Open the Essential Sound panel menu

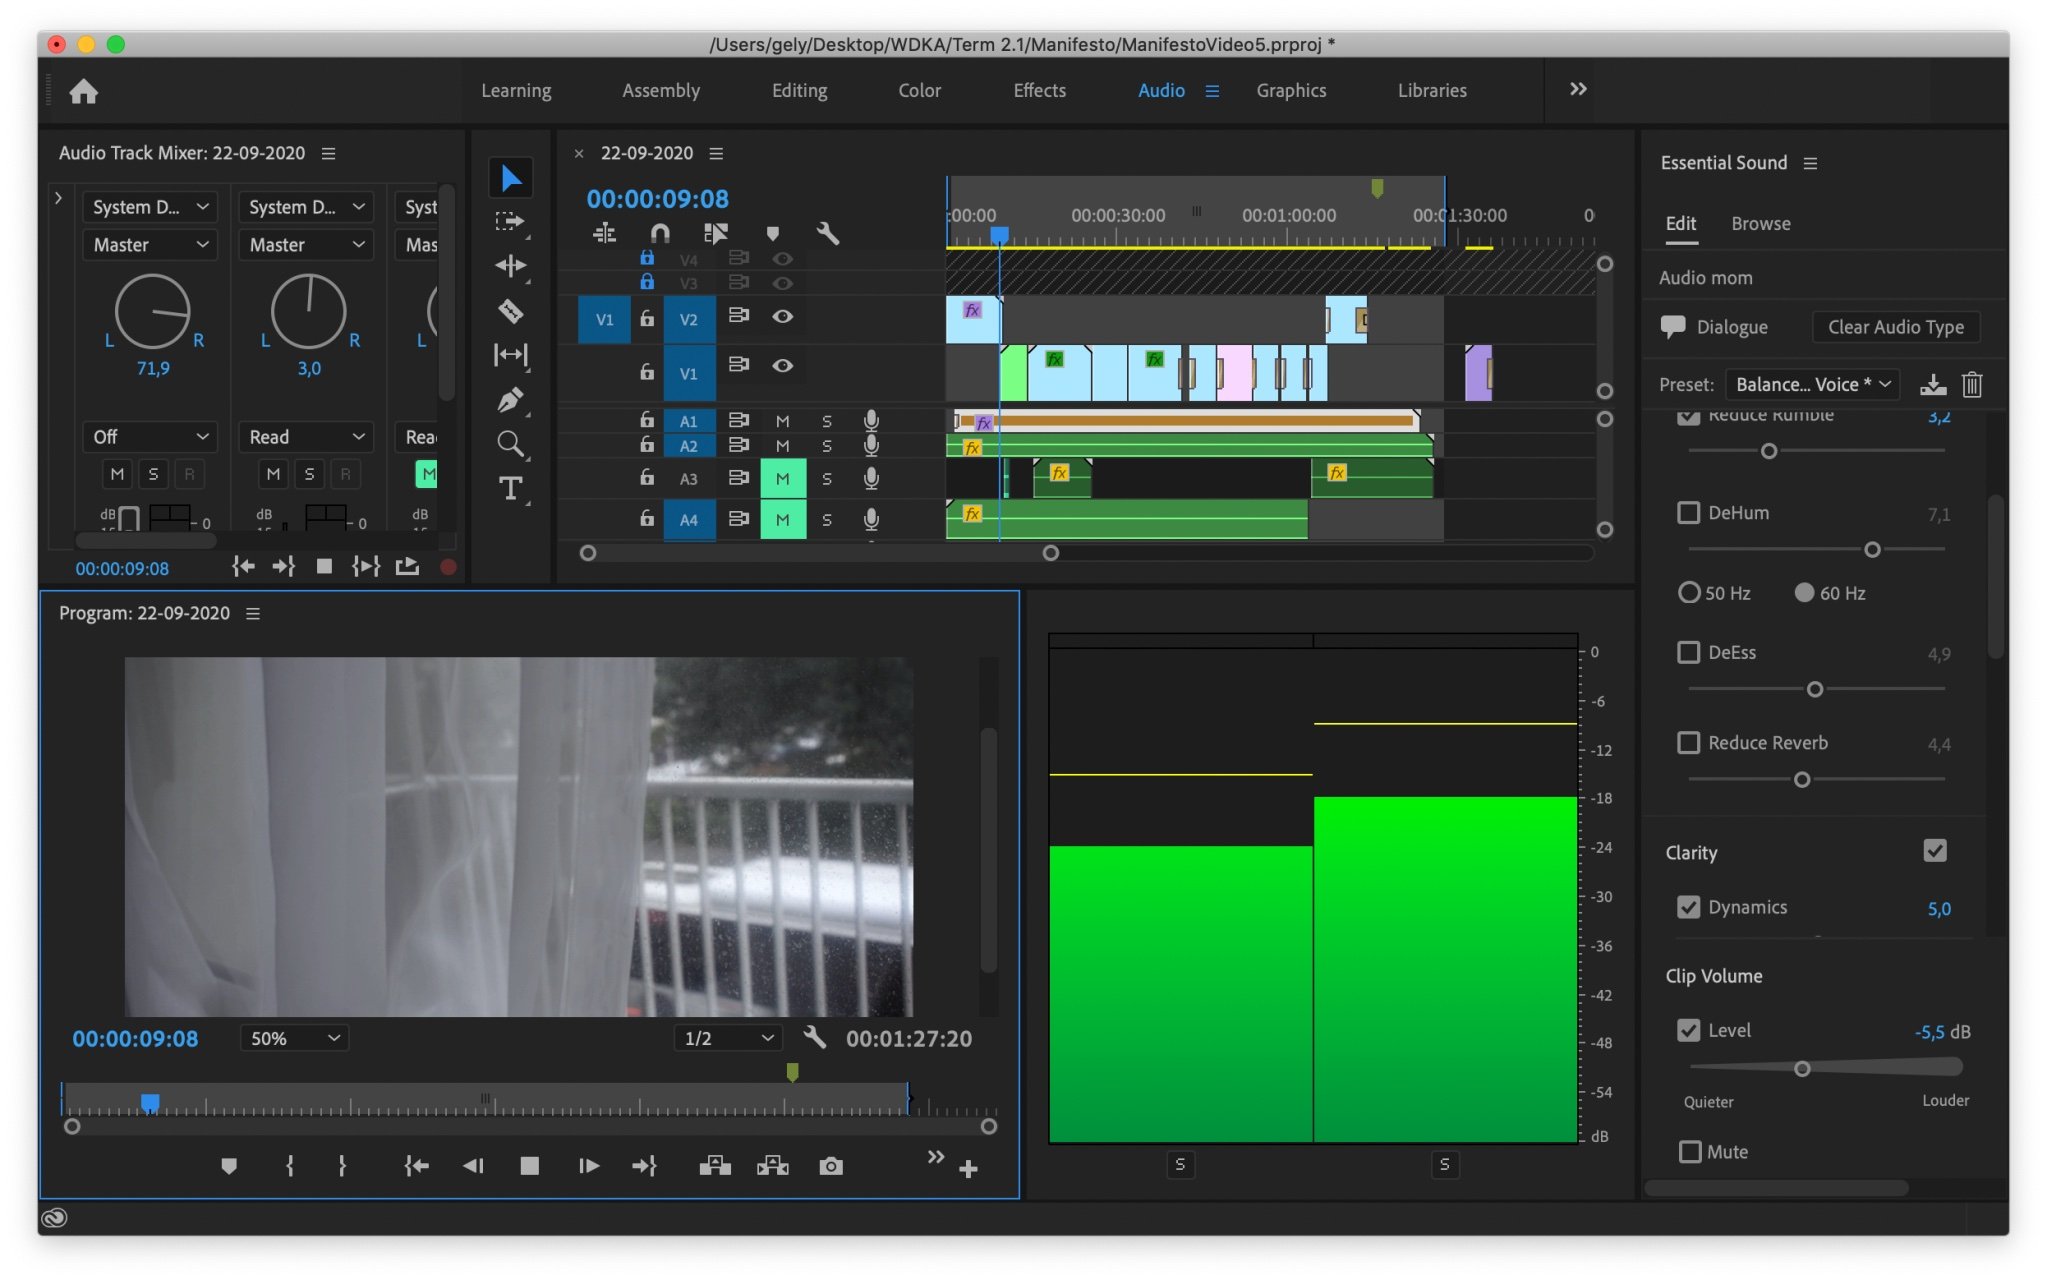(x=1810, y=163)
